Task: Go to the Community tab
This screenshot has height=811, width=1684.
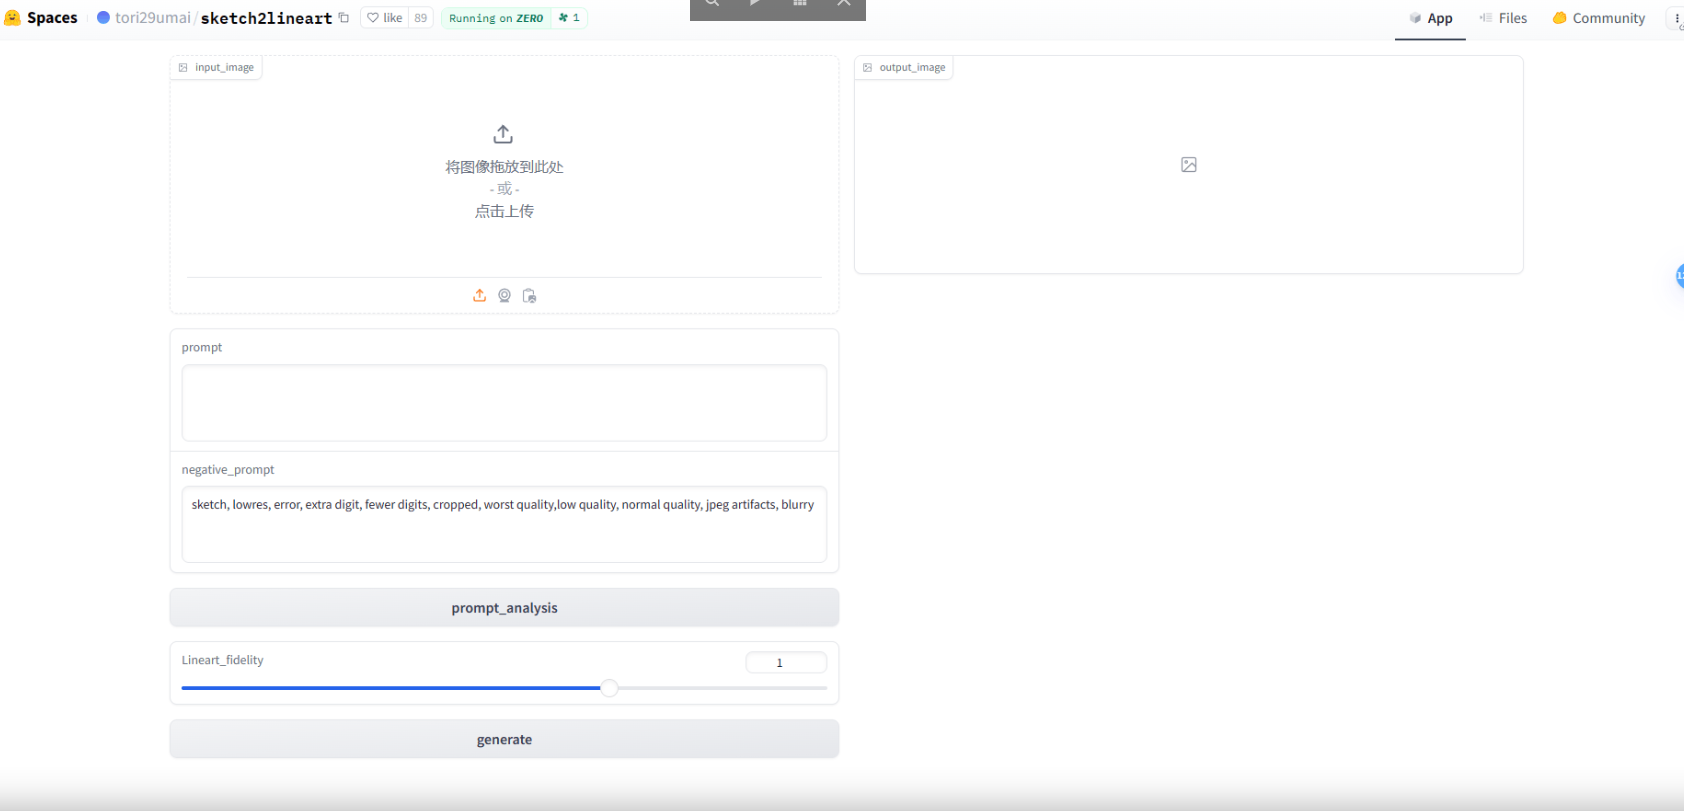Action: [x=1598, y=18]
